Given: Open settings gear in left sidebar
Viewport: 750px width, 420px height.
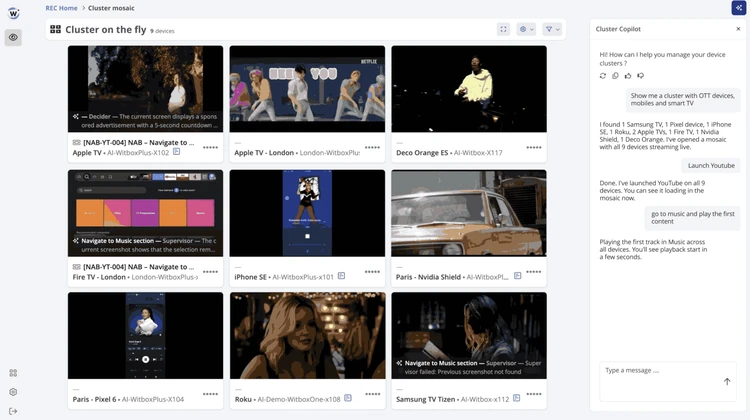Looking at the screenshot, I should pyautogui.click(x=13, y=392).
